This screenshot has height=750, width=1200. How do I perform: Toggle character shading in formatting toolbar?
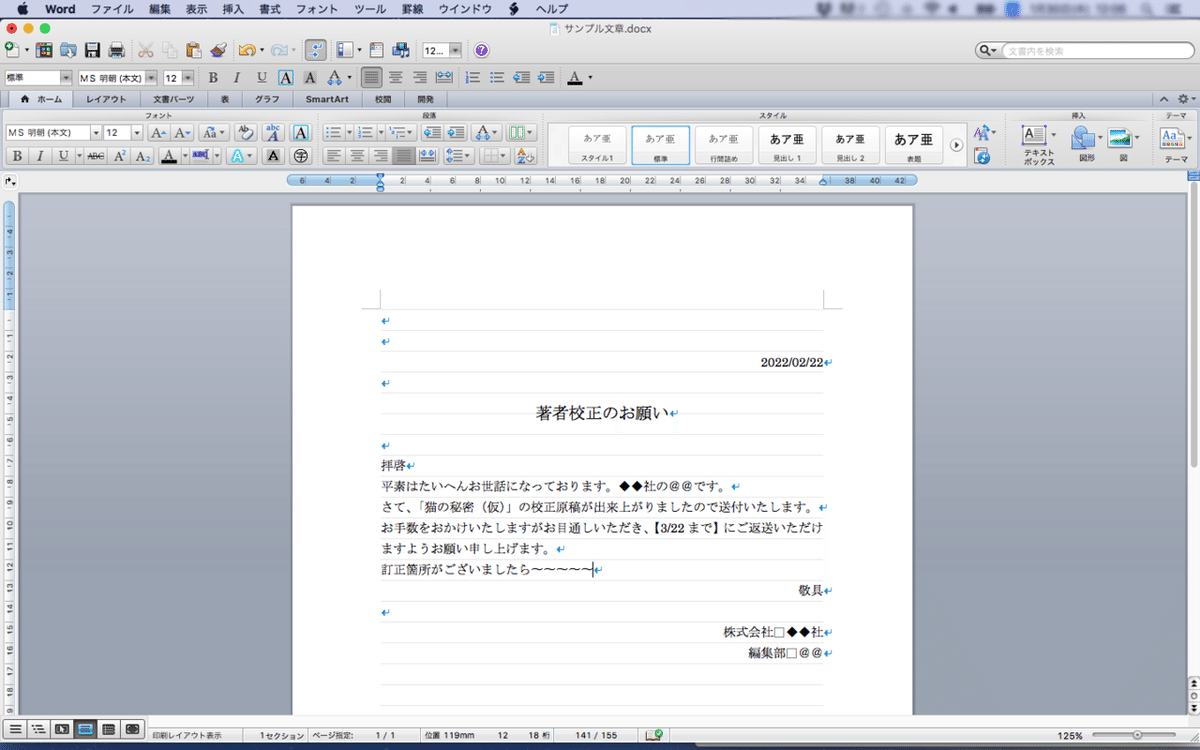[x=310, y=77]
